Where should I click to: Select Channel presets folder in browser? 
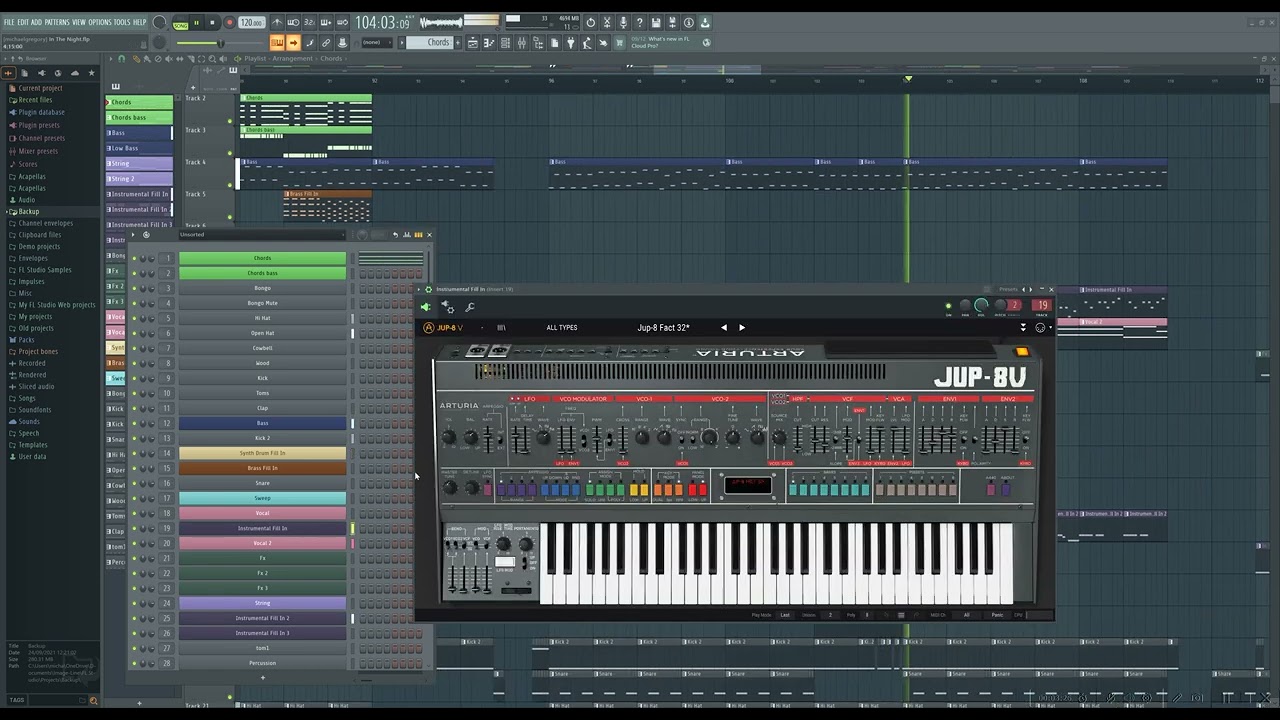point(41,138)
